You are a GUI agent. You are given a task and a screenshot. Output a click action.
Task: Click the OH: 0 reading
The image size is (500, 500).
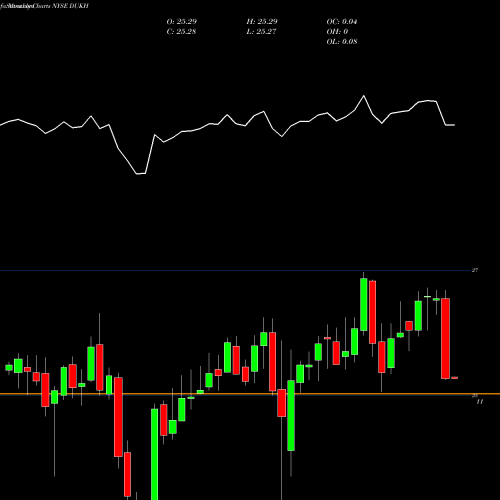pos(337,32)
